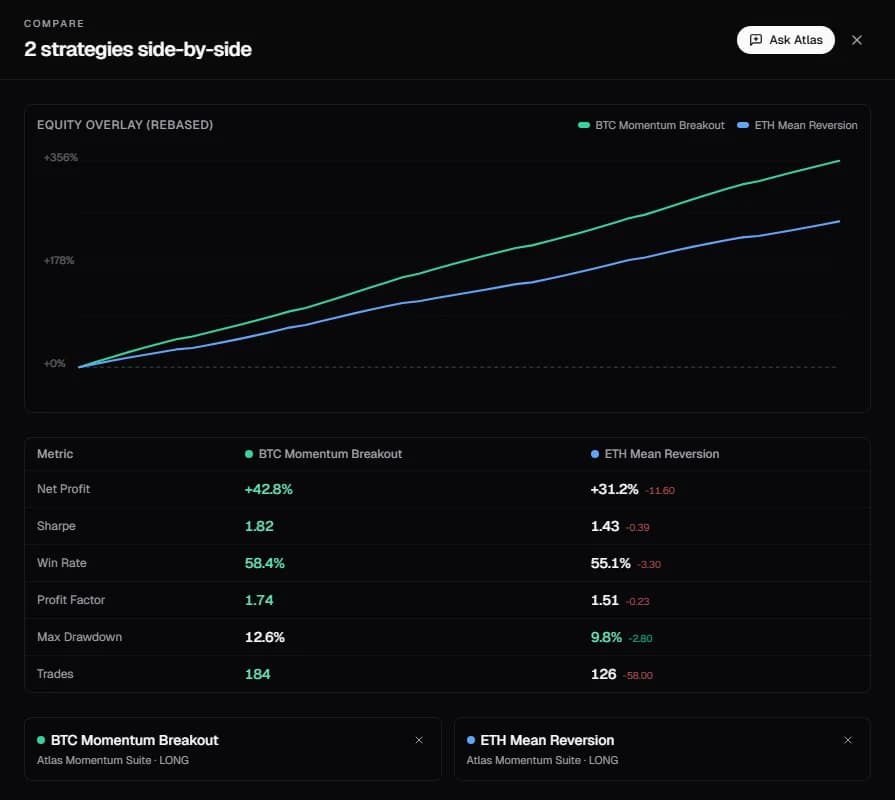Click the -58.00 trades delta
Screen dimensions: 895x800
tap(638, 676)
